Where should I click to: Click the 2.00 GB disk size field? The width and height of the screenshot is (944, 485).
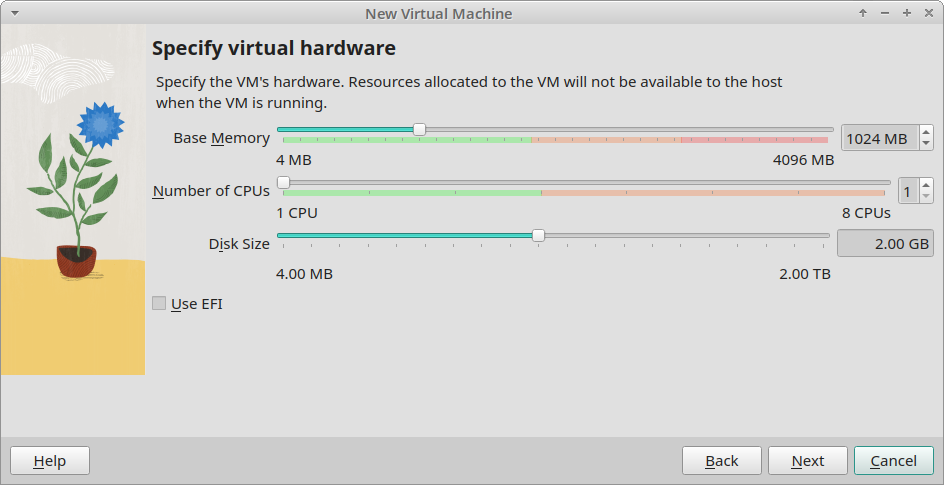886,243
